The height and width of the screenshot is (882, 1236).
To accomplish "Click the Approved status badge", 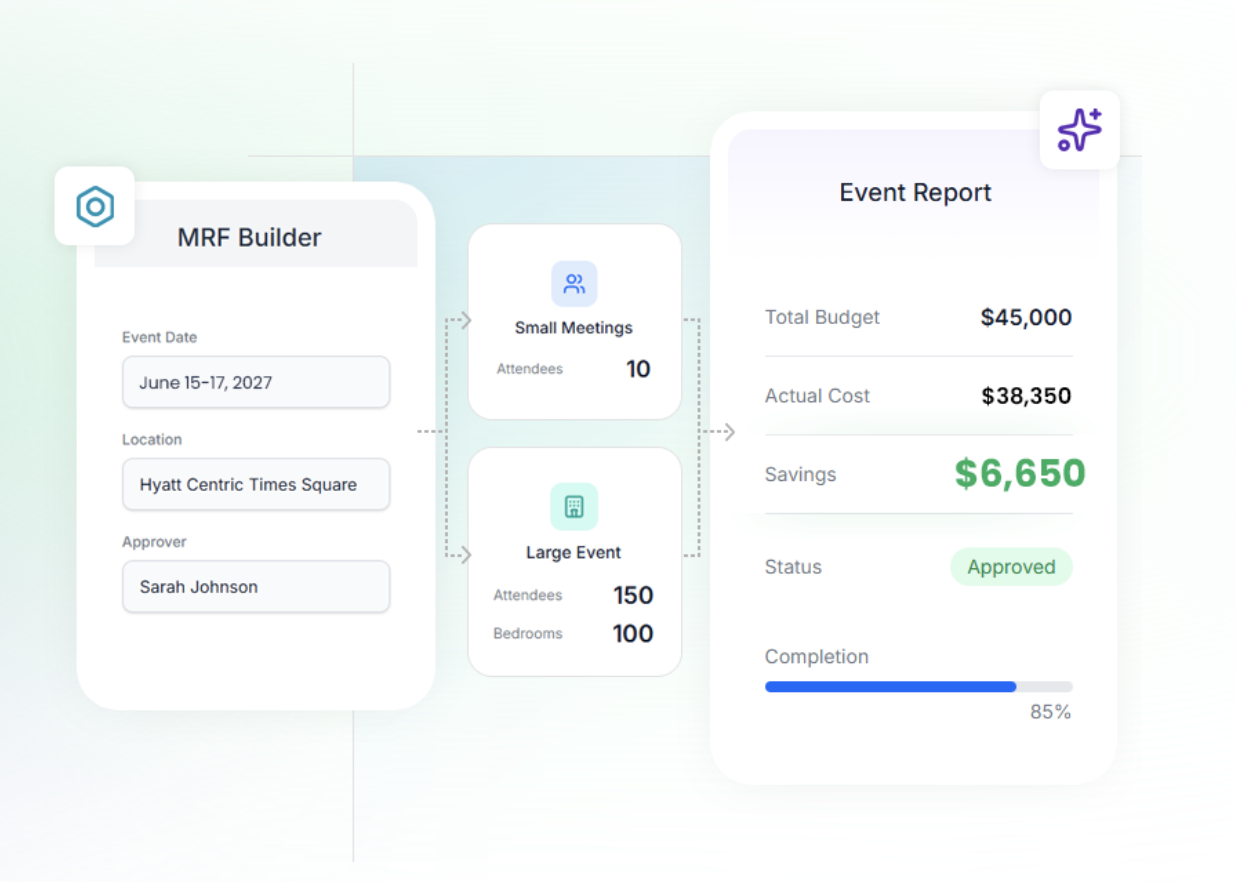I will [x=1011, y=567].
